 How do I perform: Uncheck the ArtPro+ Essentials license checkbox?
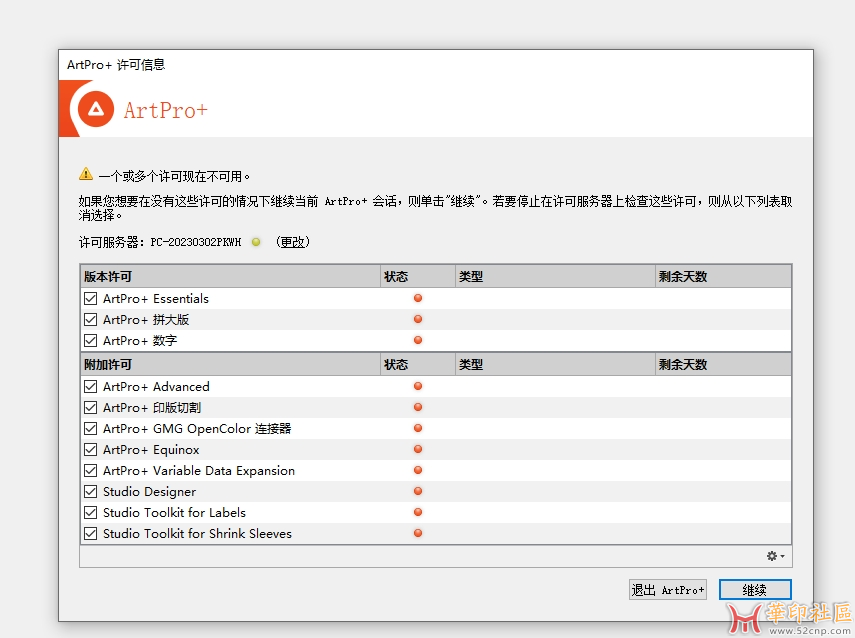91,298
